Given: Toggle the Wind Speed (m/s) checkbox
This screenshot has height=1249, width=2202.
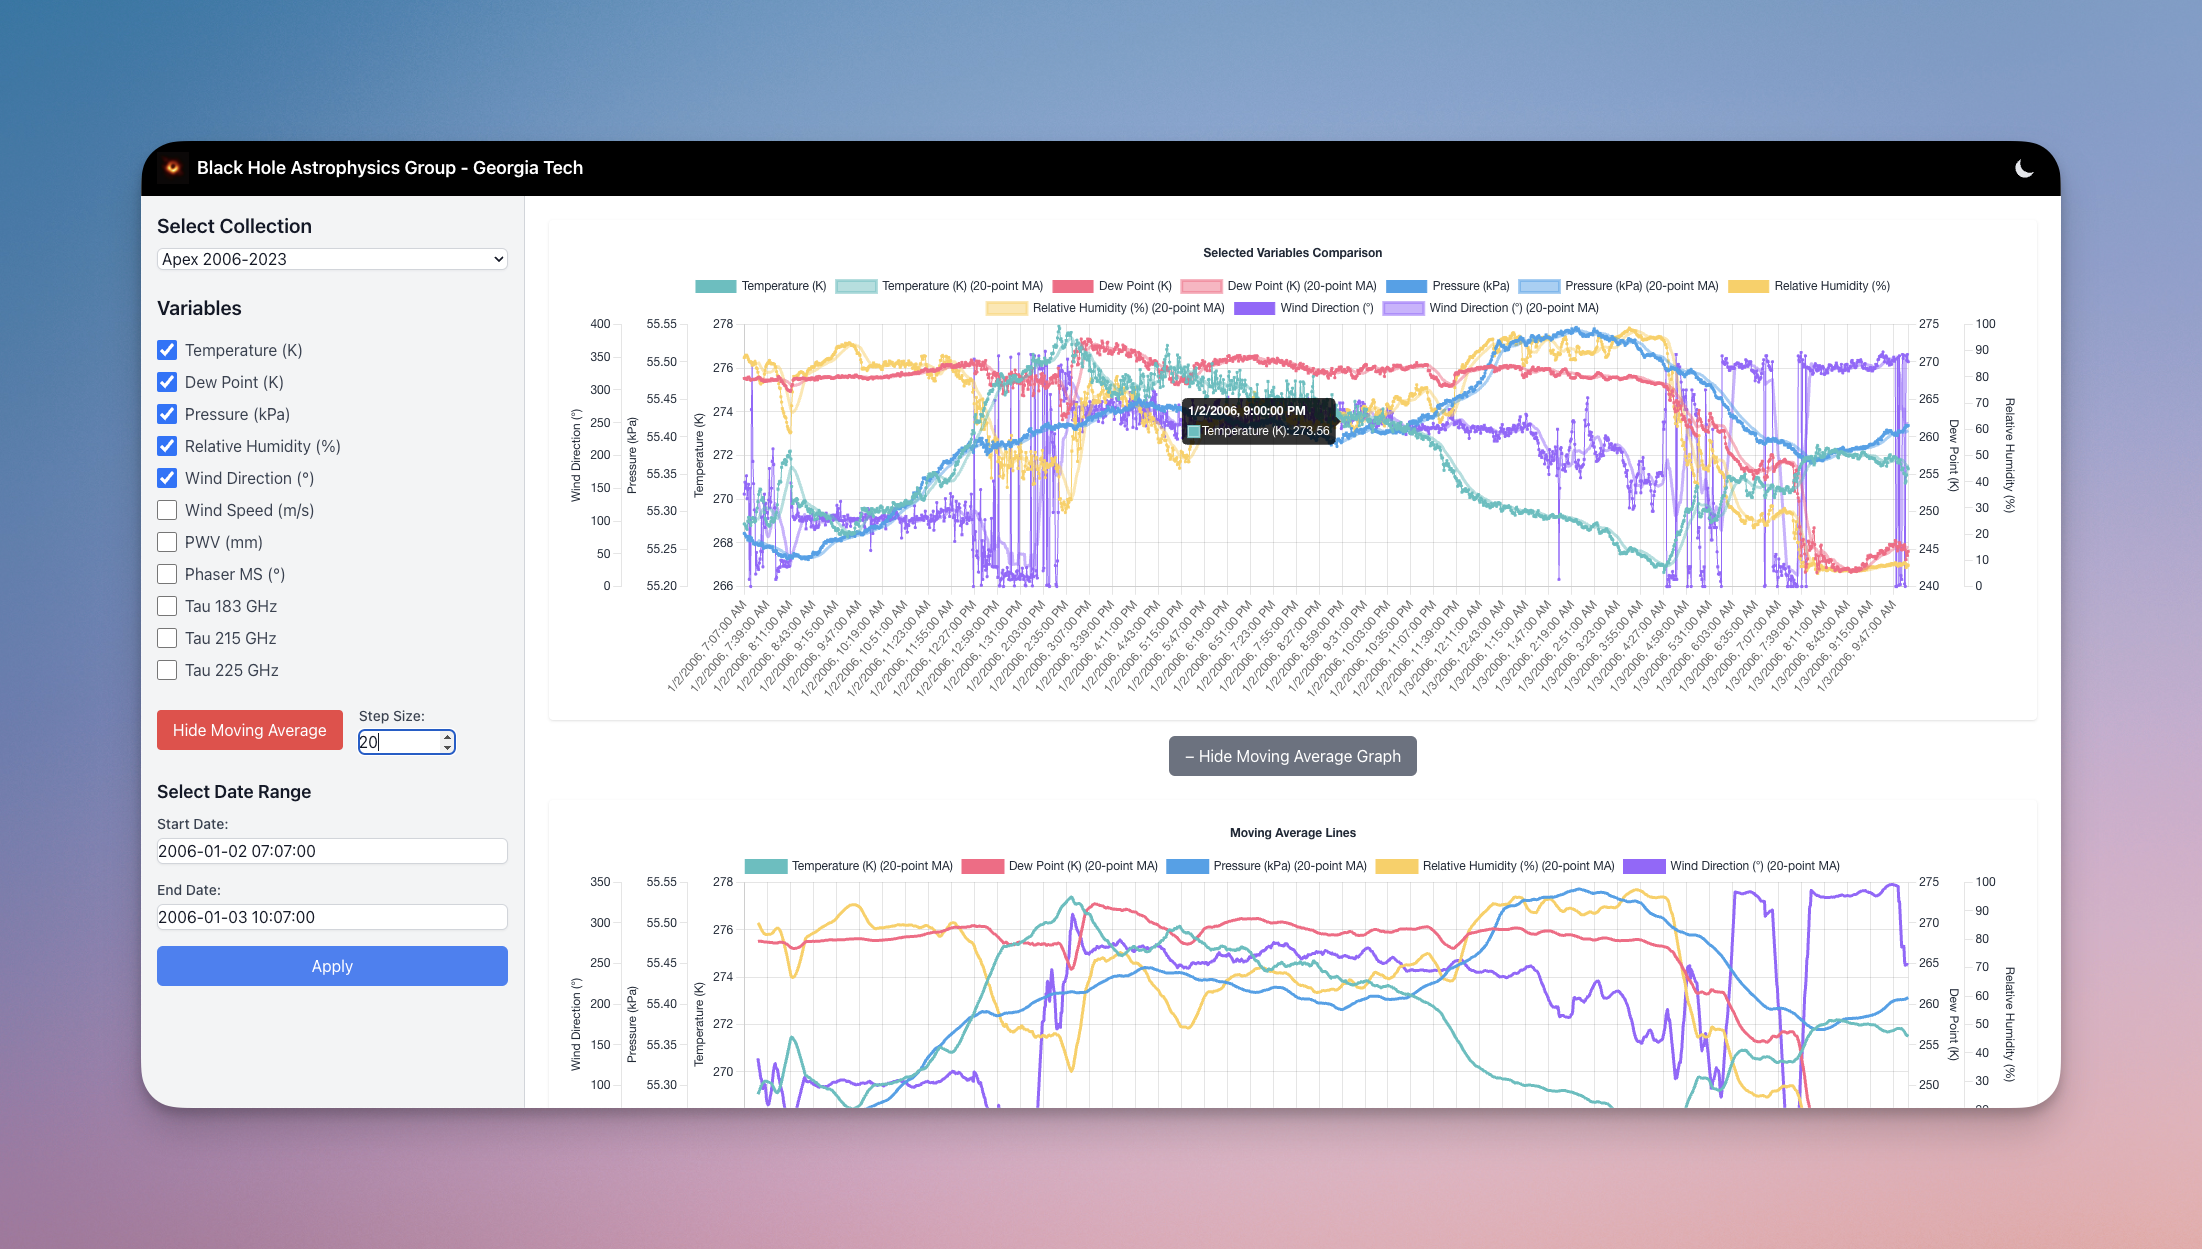Looking at the screenshot, I should 166,510.
